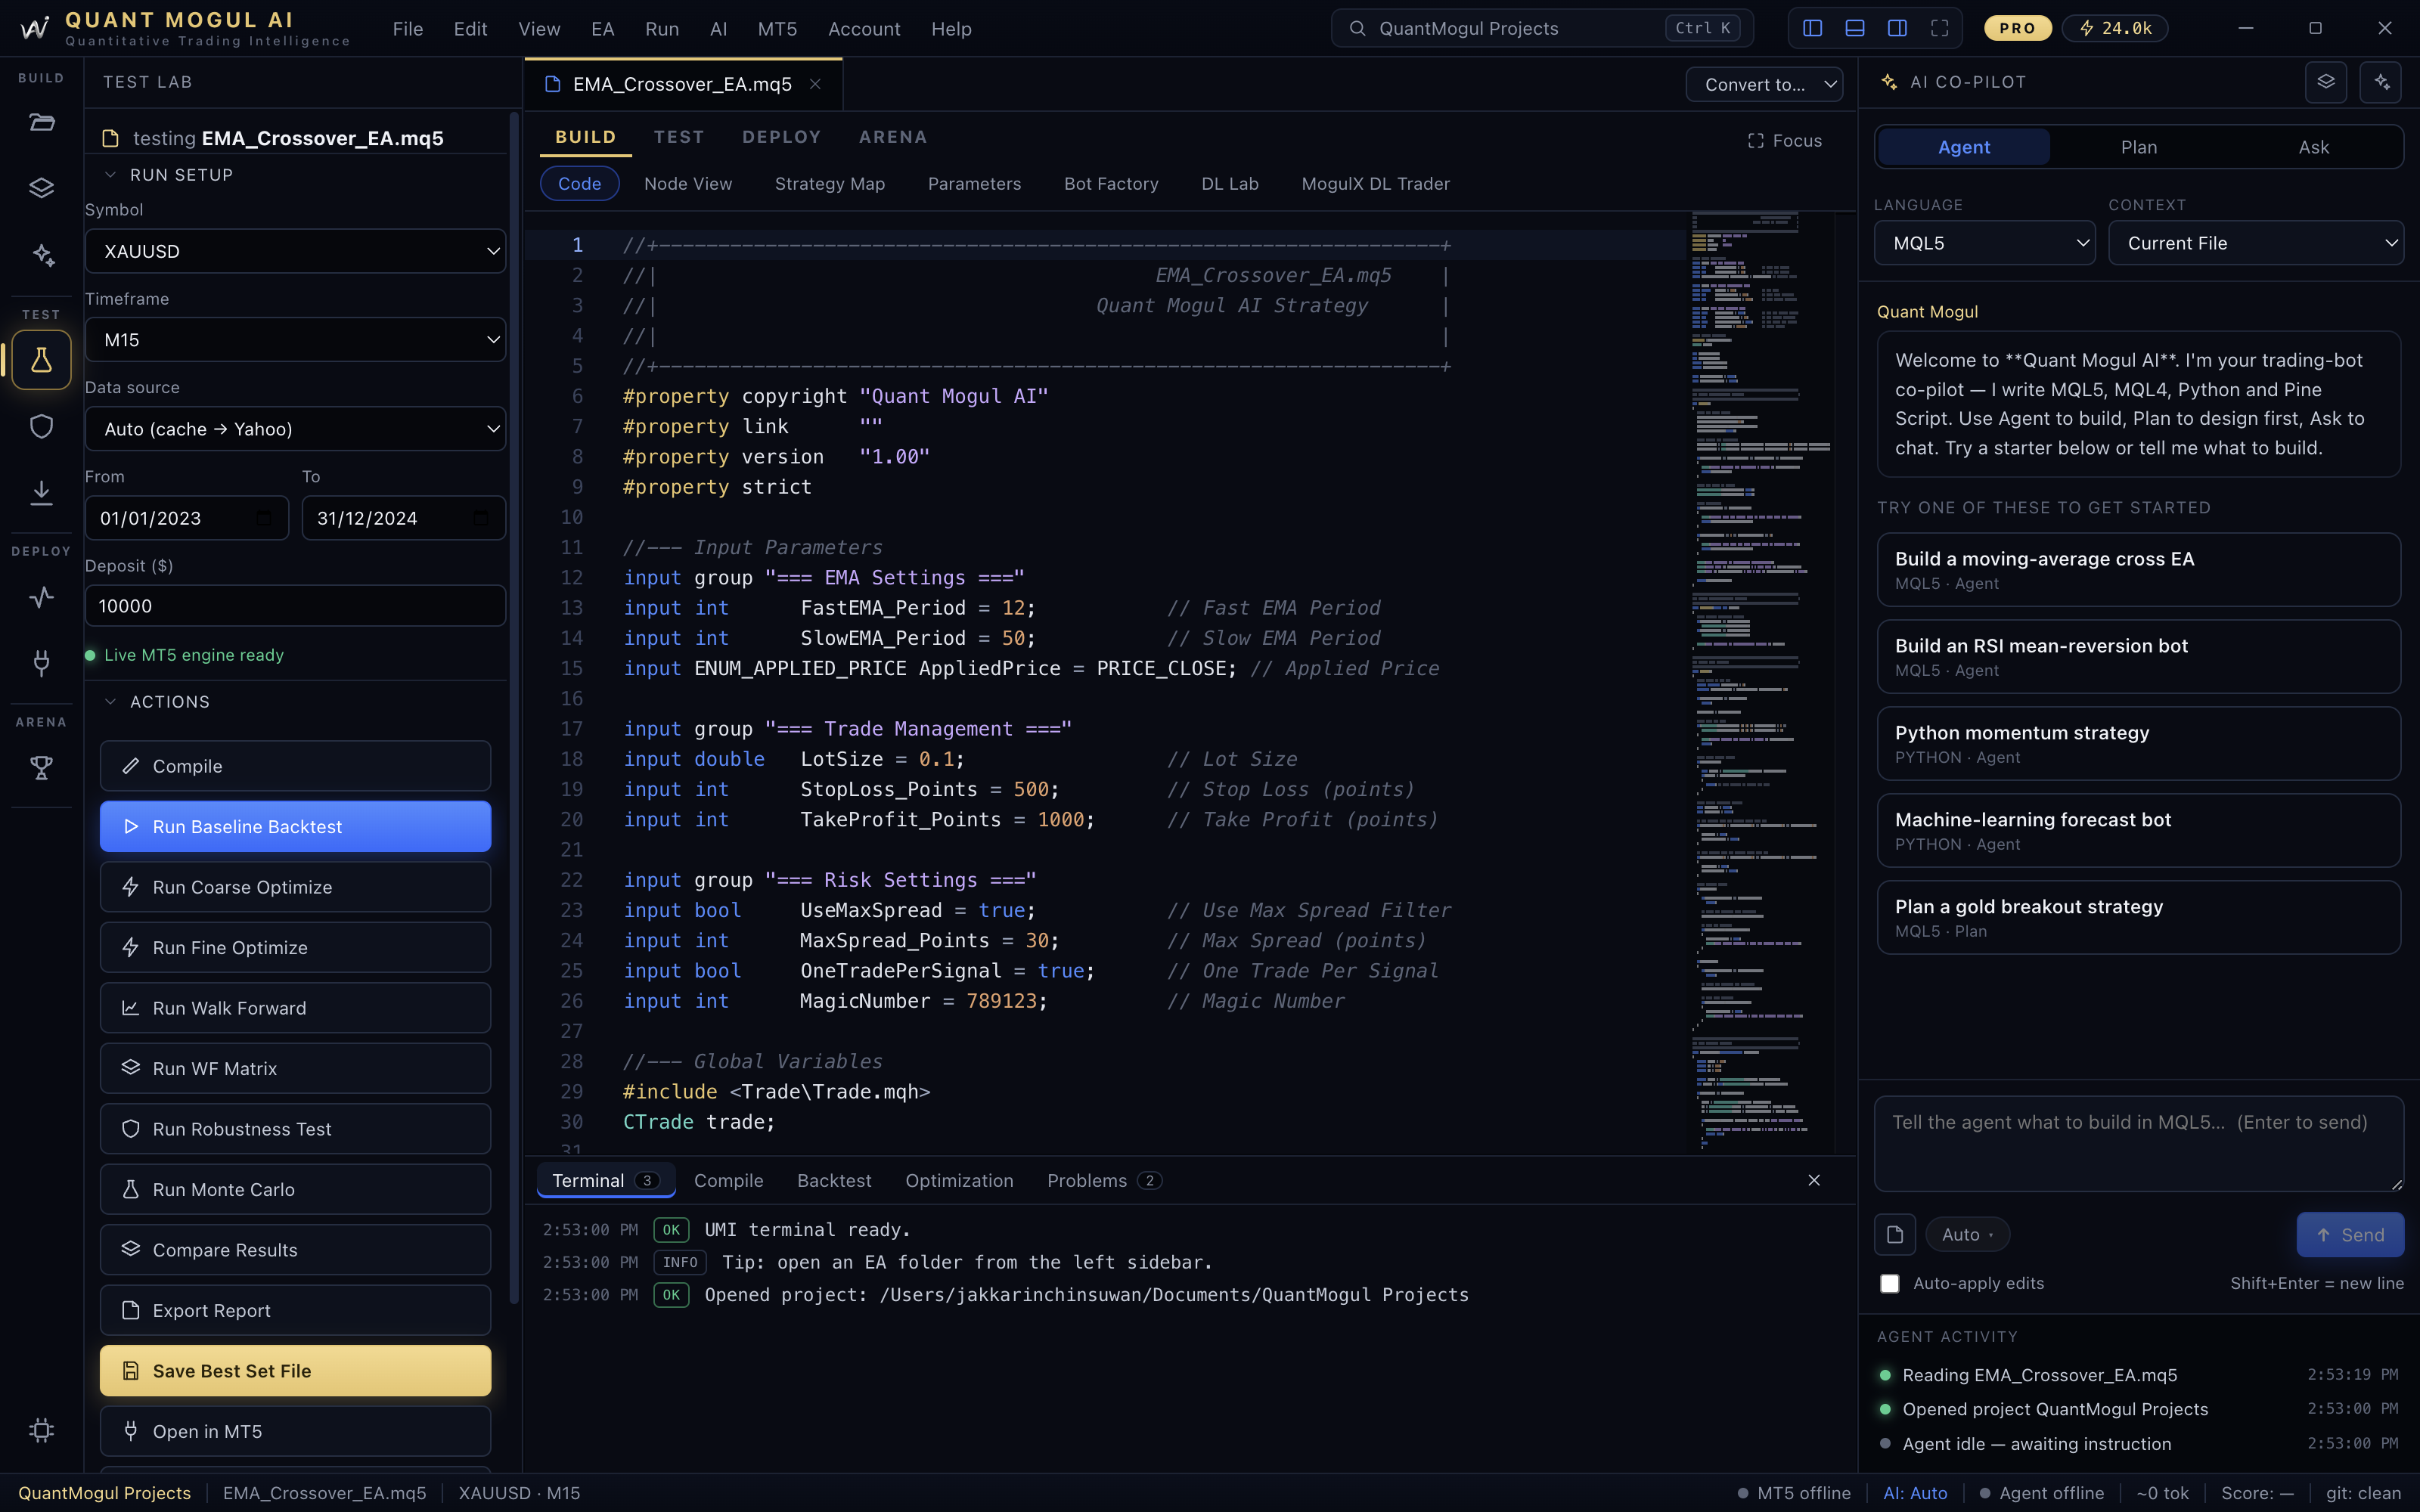Open the shield icon in left sidebar
Image resolution: width=2420 pixels, height=1512 pixels.
(41, 426)
